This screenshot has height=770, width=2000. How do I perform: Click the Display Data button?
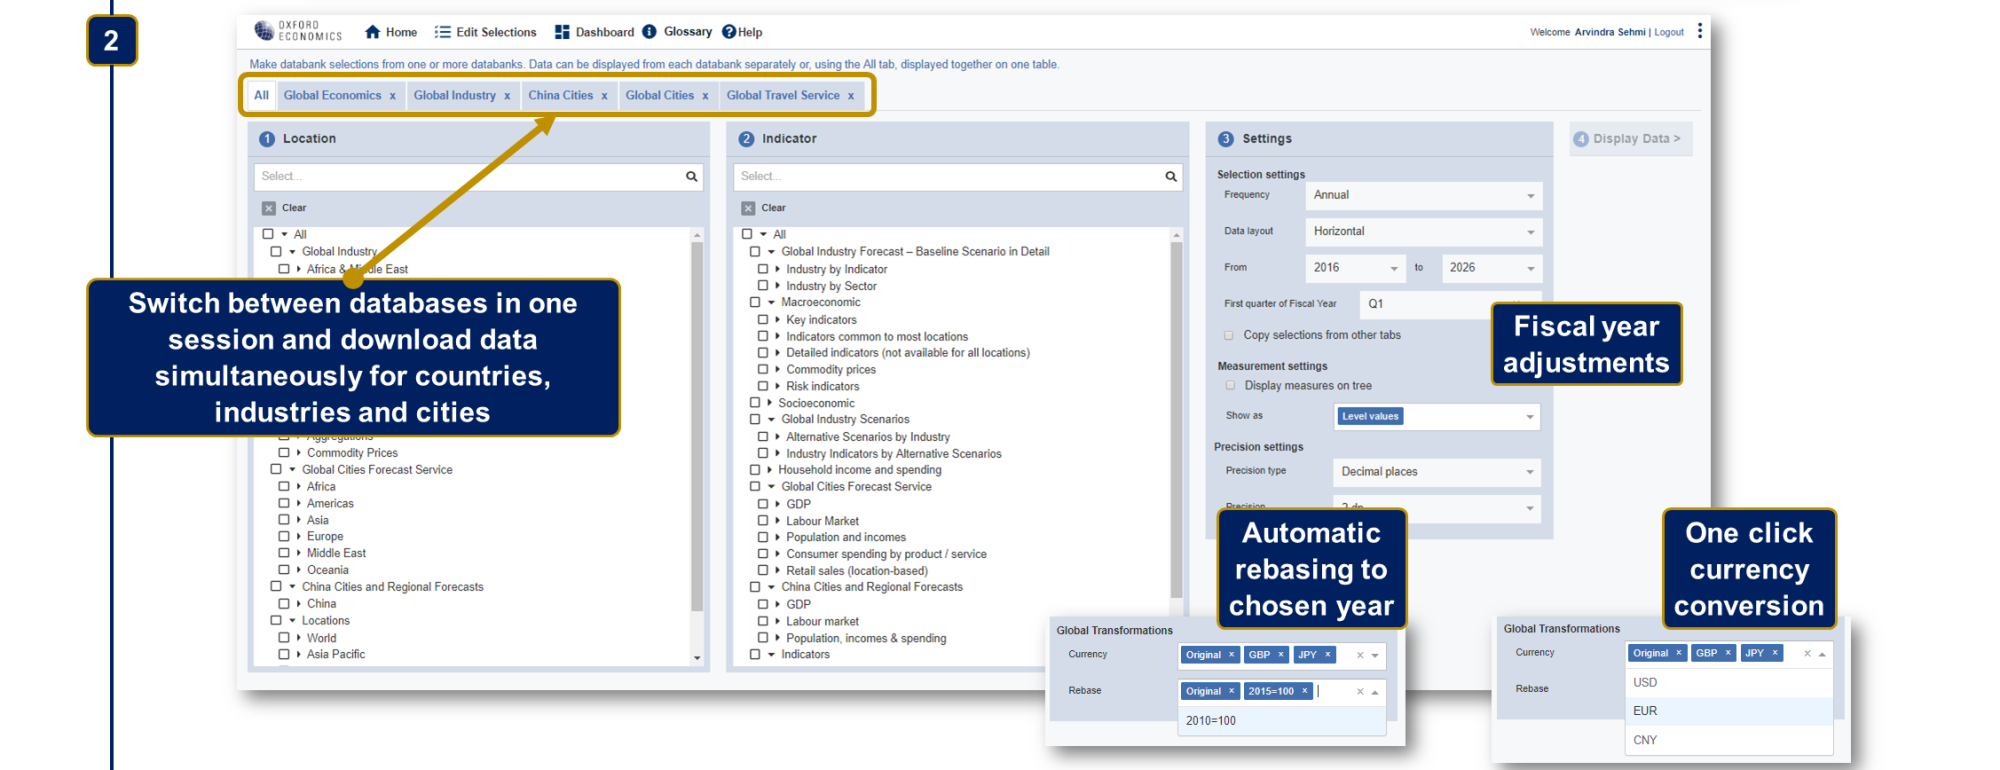1631,139
